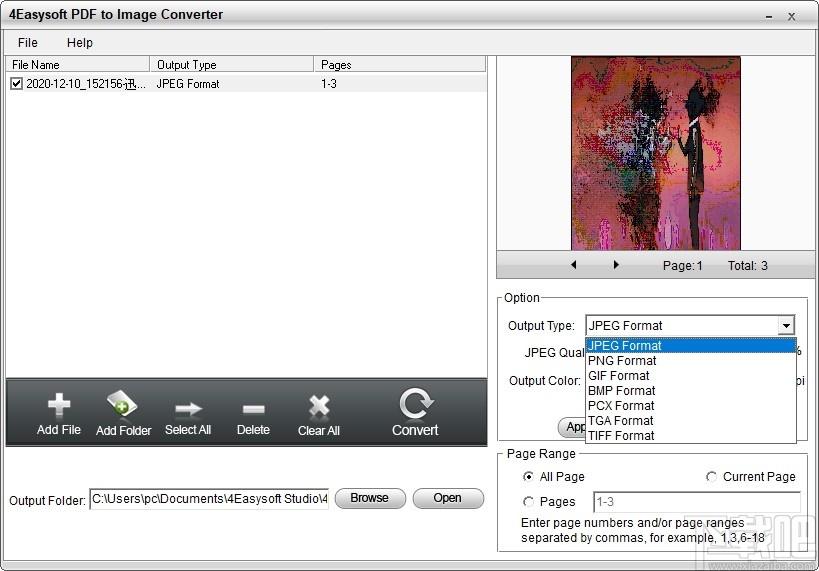Minimize the 4Easysoft window
Screen dimensions: 819x571
click(x=769, y=16)
